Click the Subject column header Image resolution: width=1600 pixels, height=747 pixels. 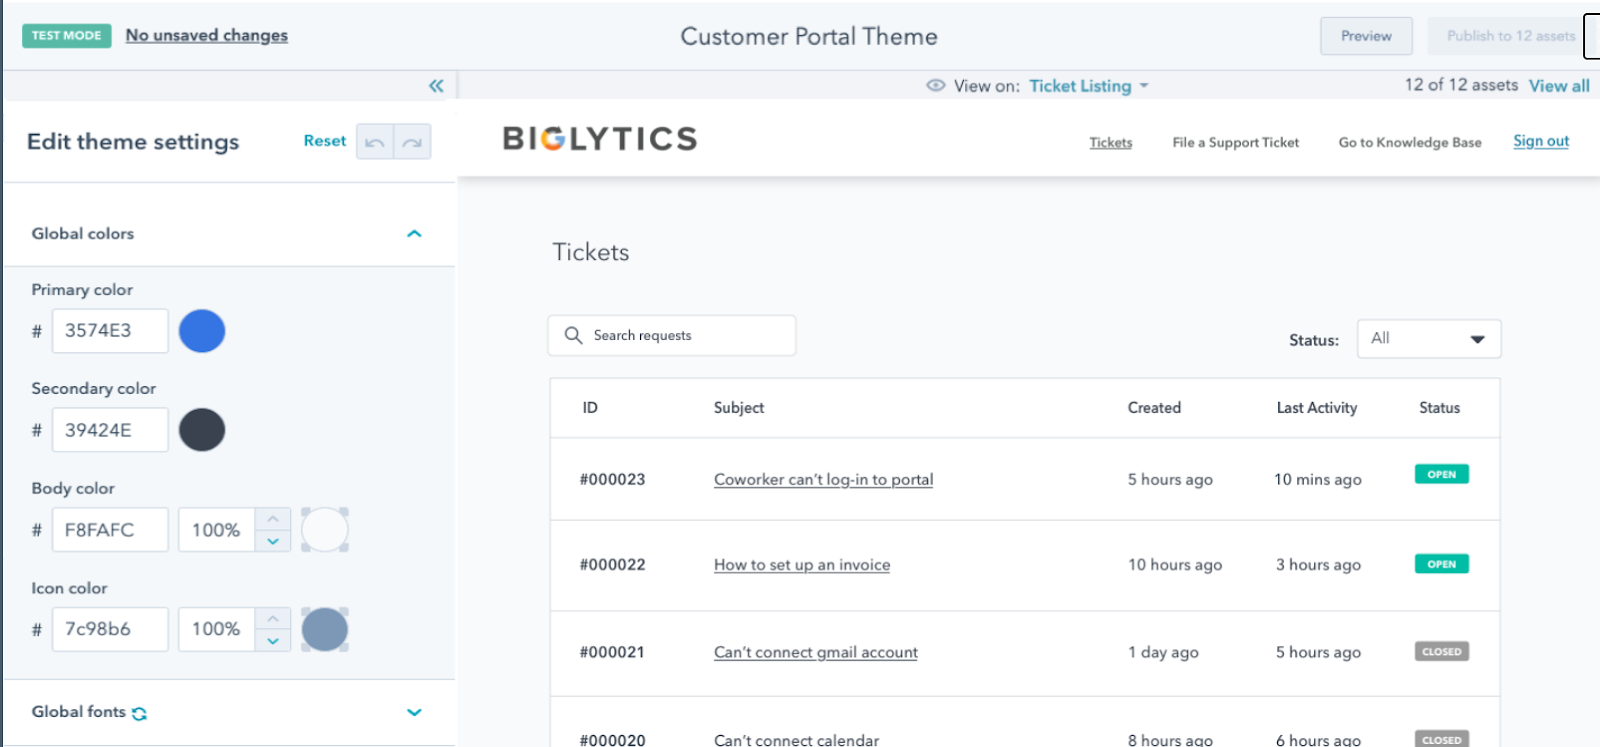(739, 408)
